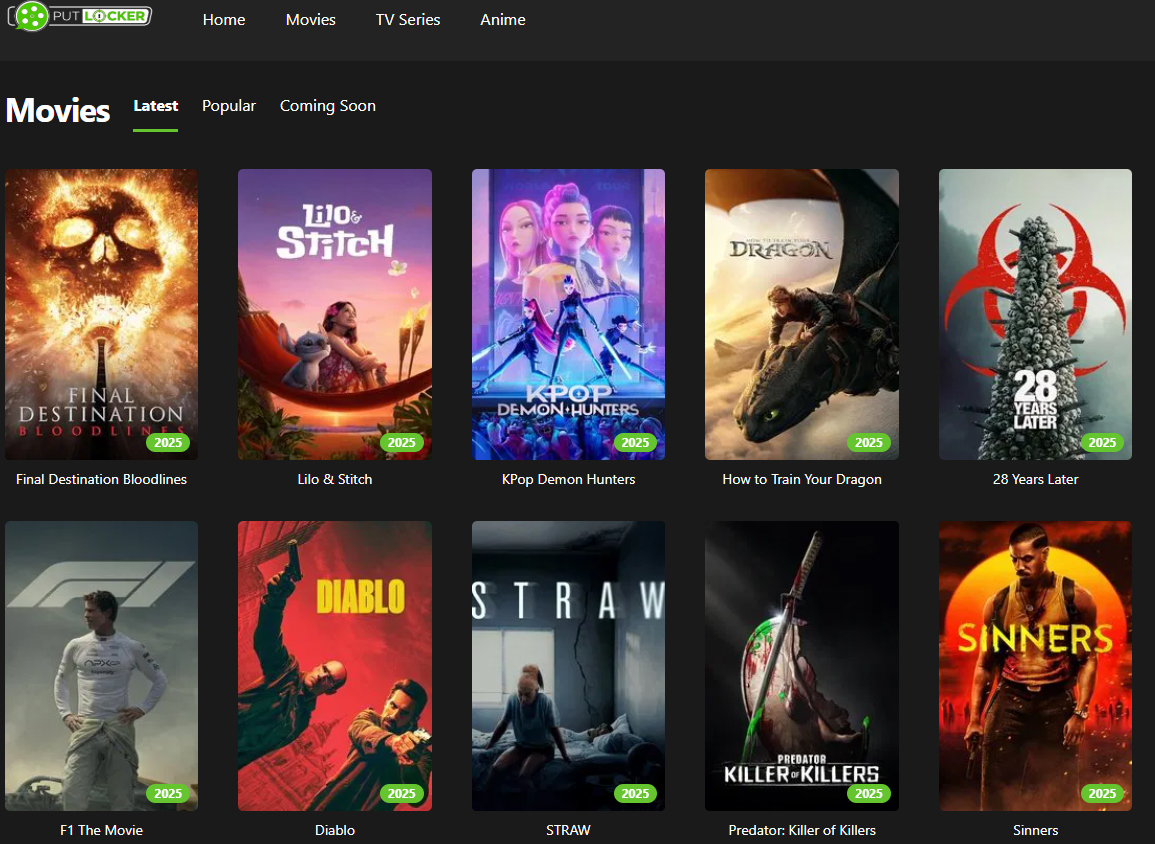
Task: Click 2025 badge on How to Train Your Dragon
Action: pos(868,442)
